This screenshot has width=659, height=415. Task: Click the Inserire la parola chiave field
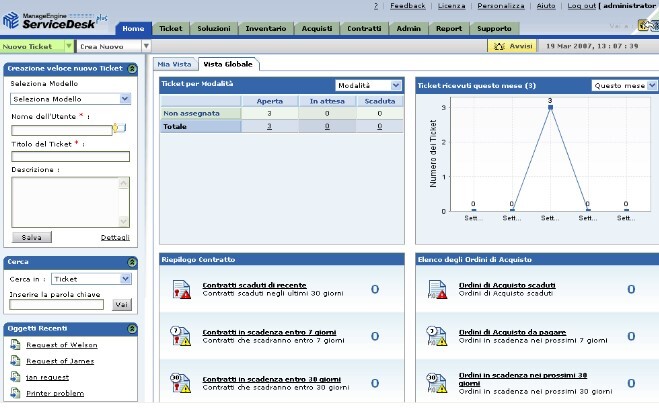pos(56,304)
